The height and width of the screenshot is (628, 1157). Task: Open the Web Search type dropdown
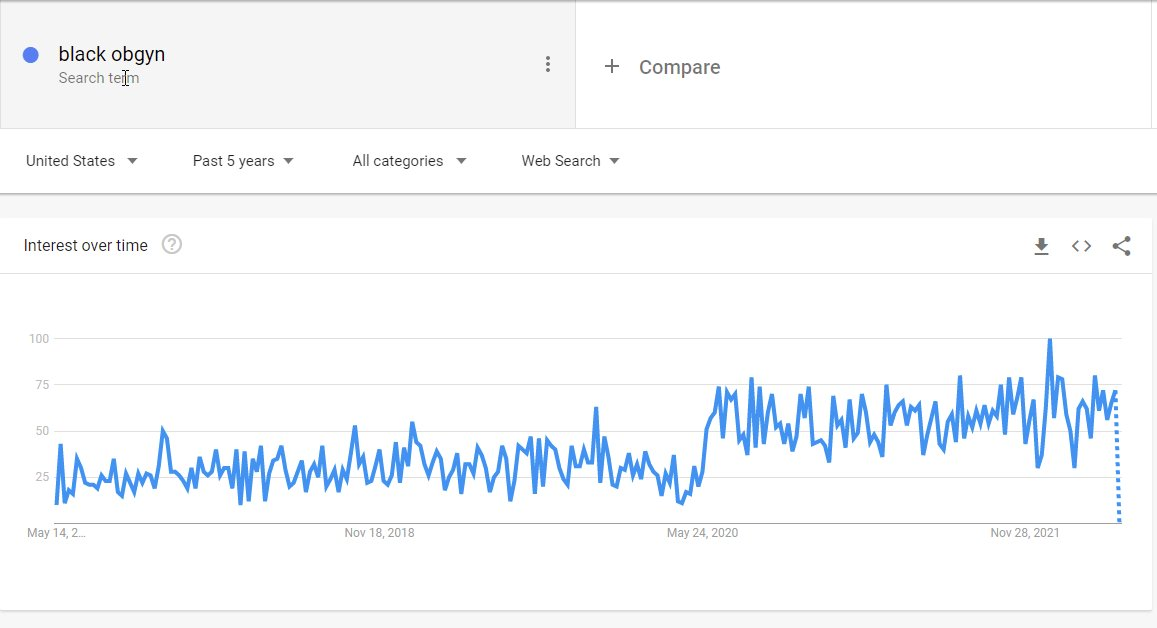coord(570,161)
